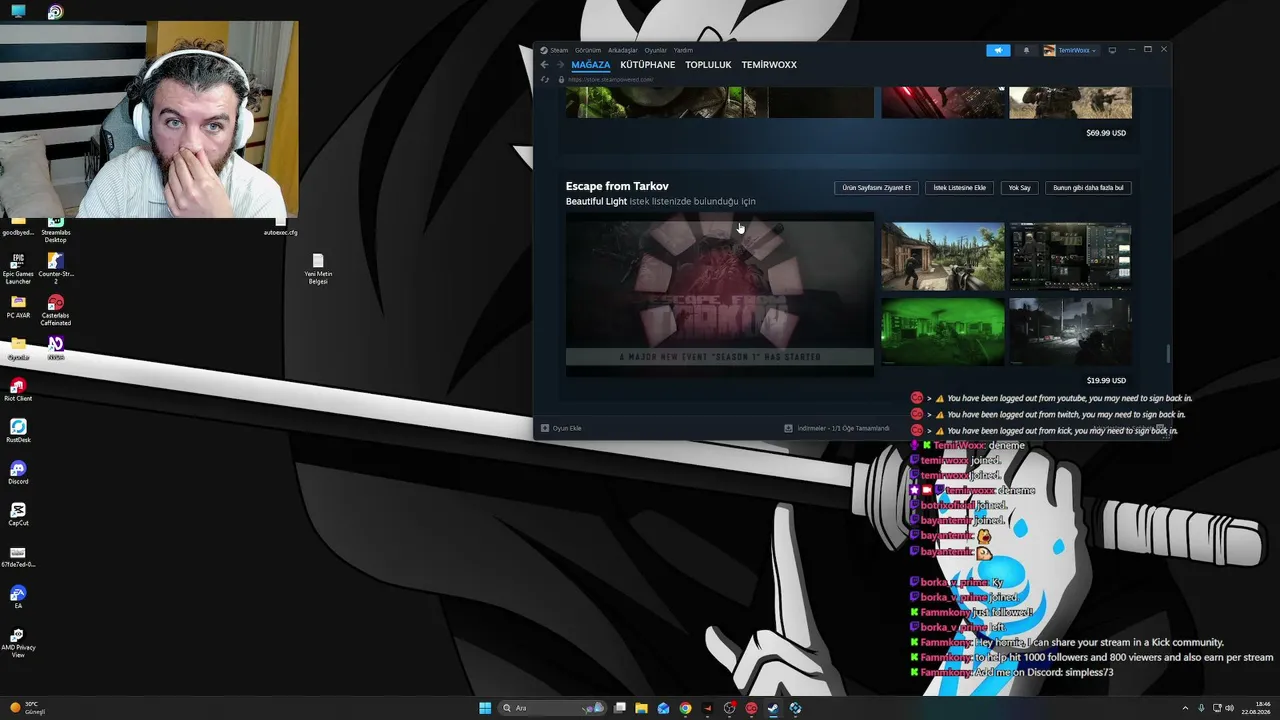Click the Yok Say button
The height and width of the screenshot is (720, 1280).
[1019, 188]
